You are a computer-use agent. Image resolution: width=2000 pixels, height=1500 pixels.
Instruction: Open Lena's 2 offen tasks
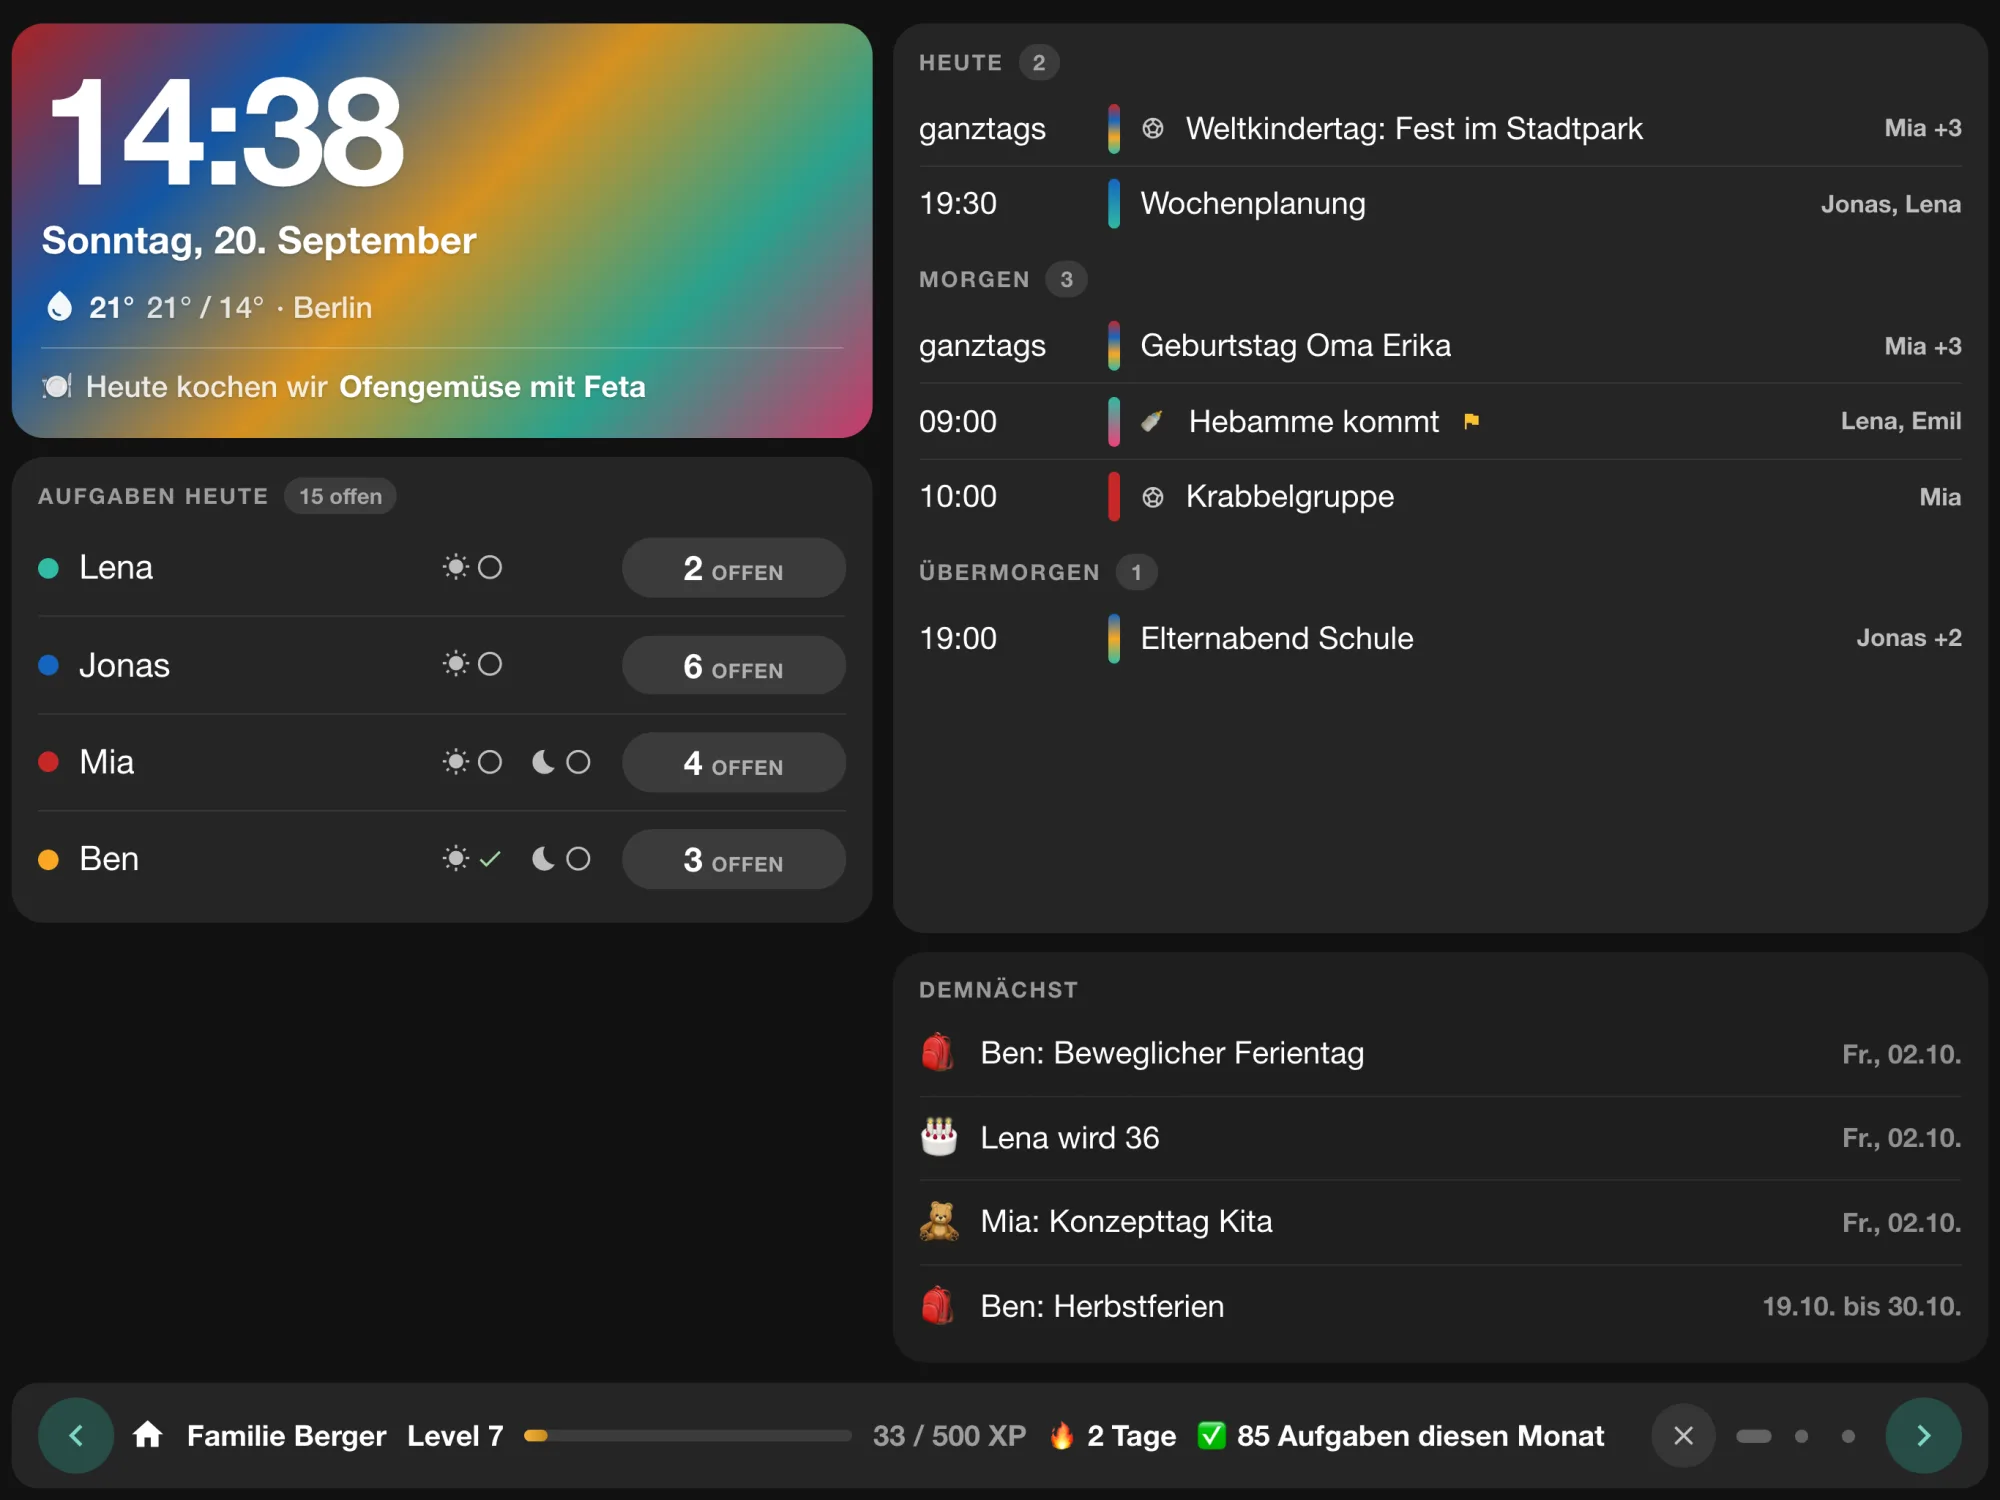click(733, 568)
